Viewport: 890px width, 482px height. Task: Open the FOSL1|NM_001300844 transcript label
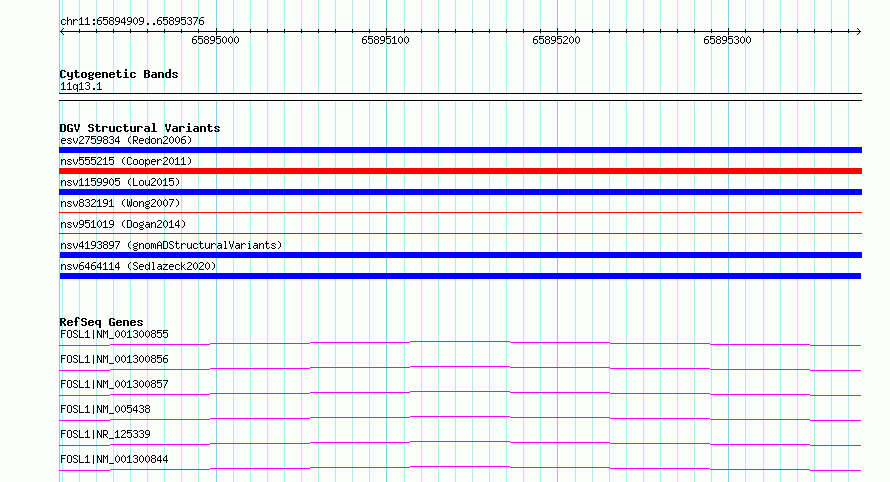pyautogui.click(x=114, y=459)
